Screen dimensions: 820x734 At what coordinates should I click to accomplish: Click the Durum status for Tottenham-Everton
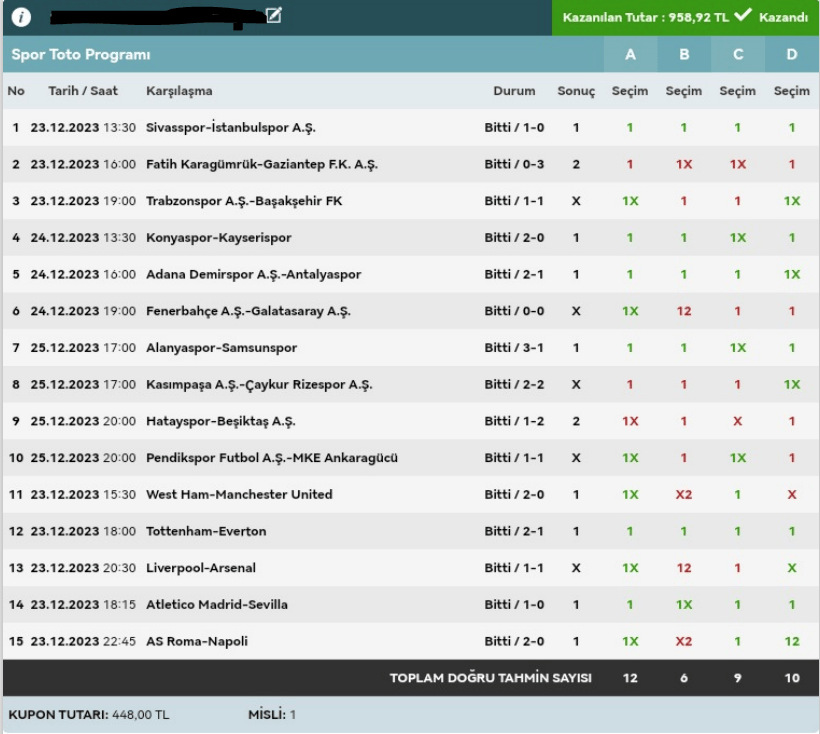tap(514, 531)
